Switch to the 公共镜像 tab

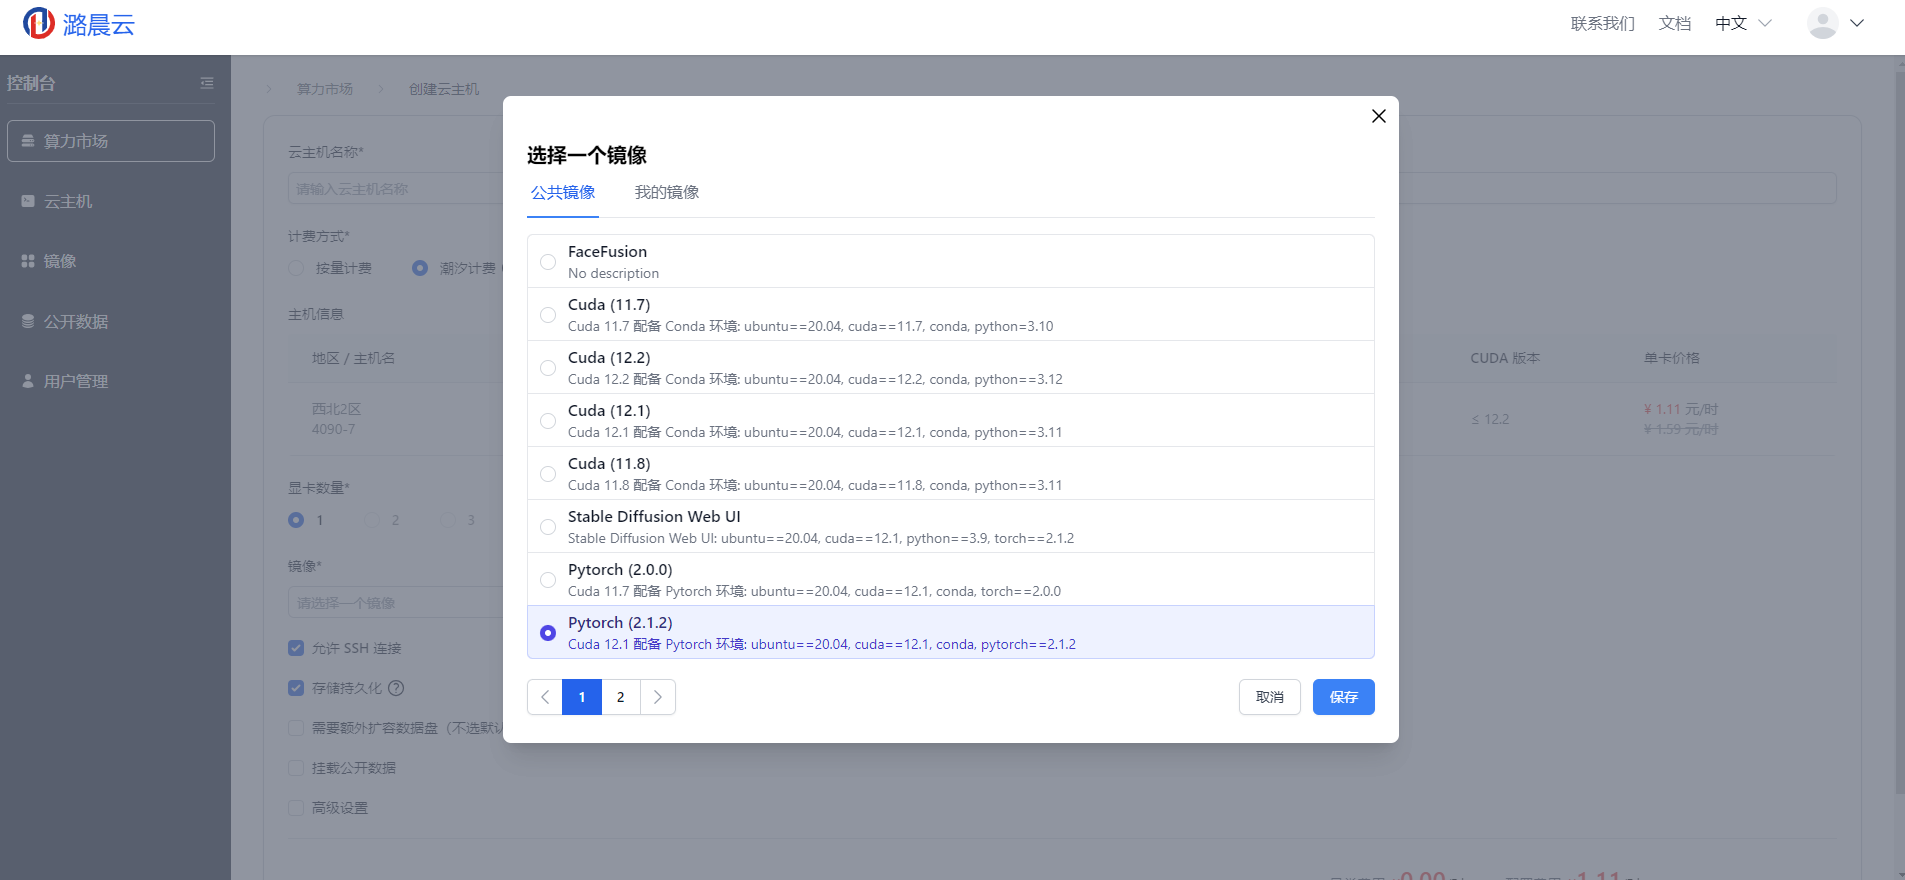click(x=563, y=192)
